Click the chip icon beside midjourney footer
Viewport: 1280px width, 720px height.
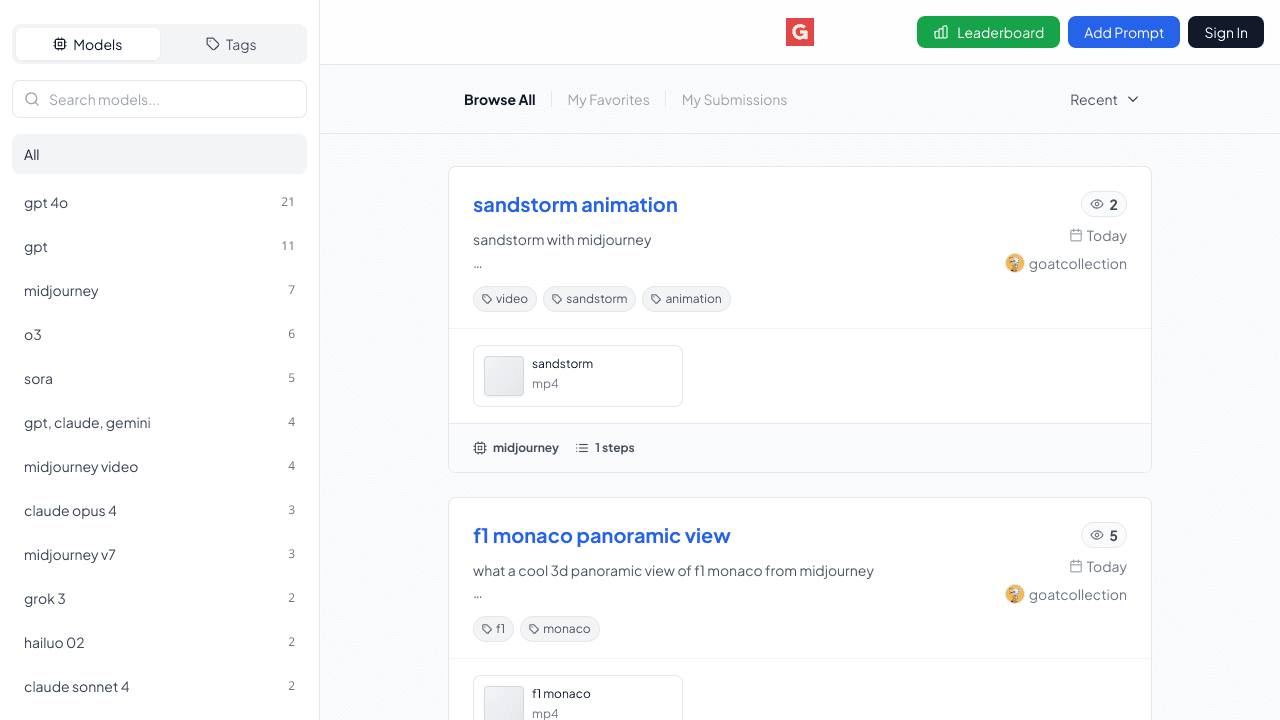click(480, 448)
